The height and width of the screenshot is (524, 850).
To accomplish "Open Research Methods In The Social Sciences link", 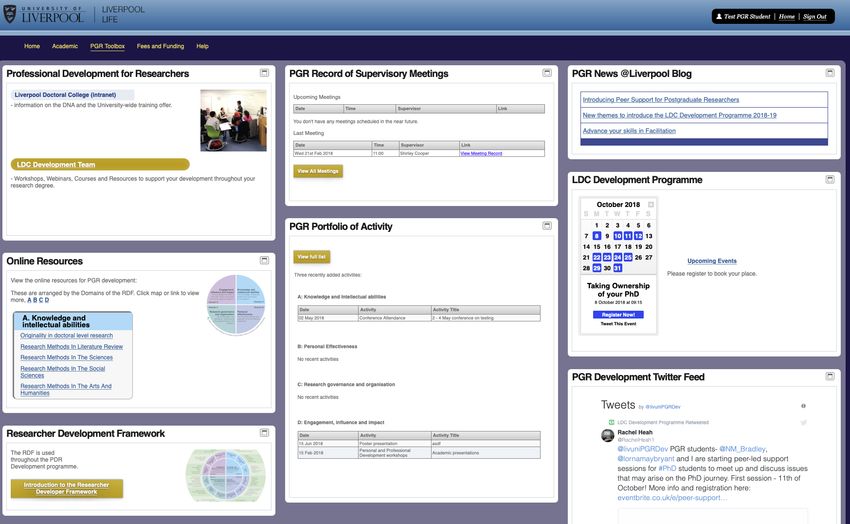I will tap(63, 372).
